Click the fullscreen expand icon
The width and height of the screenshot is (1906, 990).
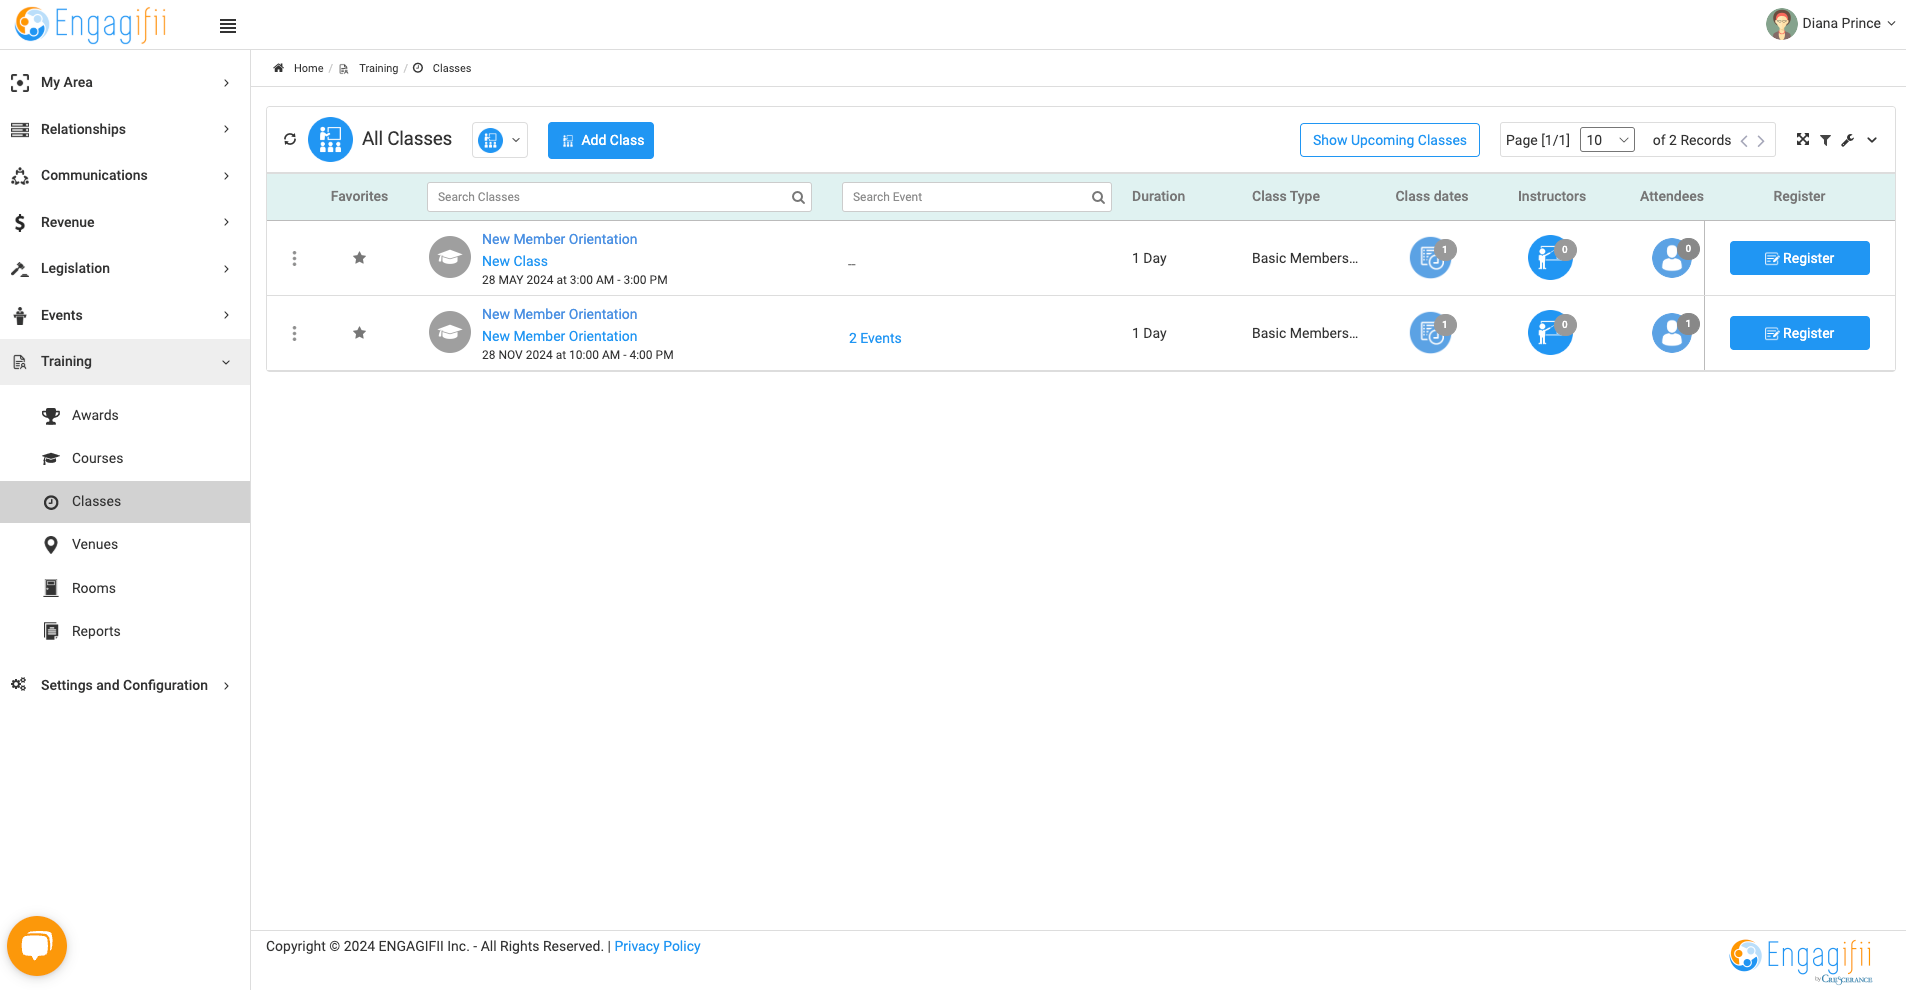click(1803, 140)
